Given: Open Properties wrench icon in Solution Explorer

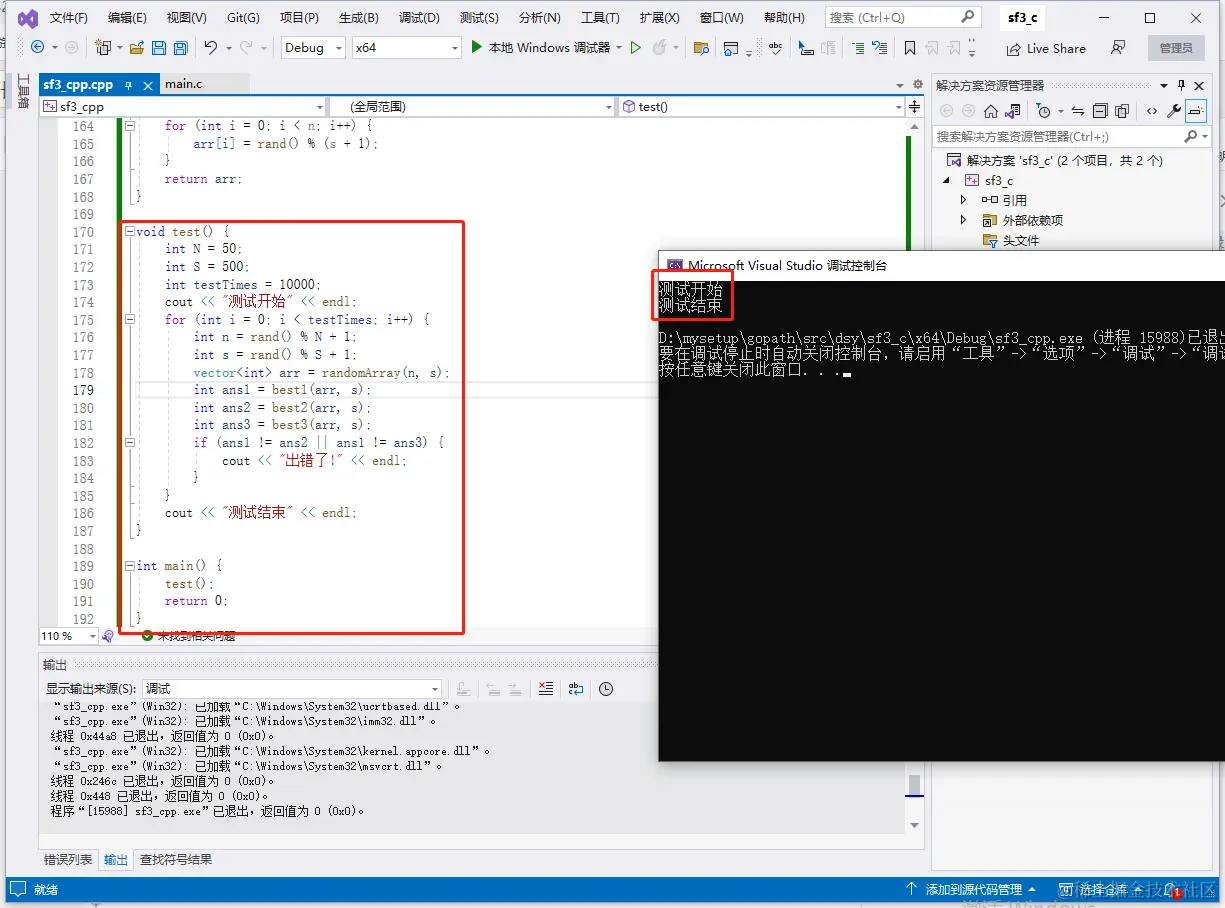Looking at the screenshot, I should [1174, 111].
